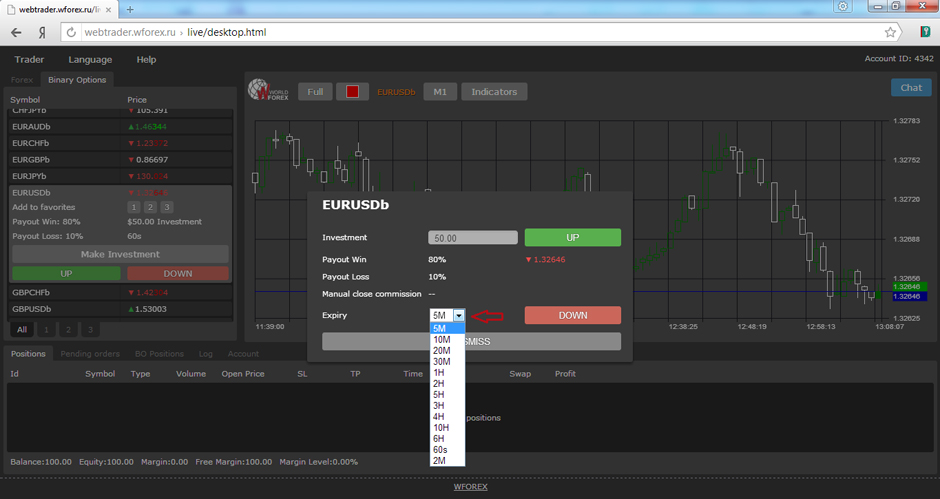Open the Indicators button
Image resolution: width=940 pixels, height=499 pixels.
click(x=494, y=92)
